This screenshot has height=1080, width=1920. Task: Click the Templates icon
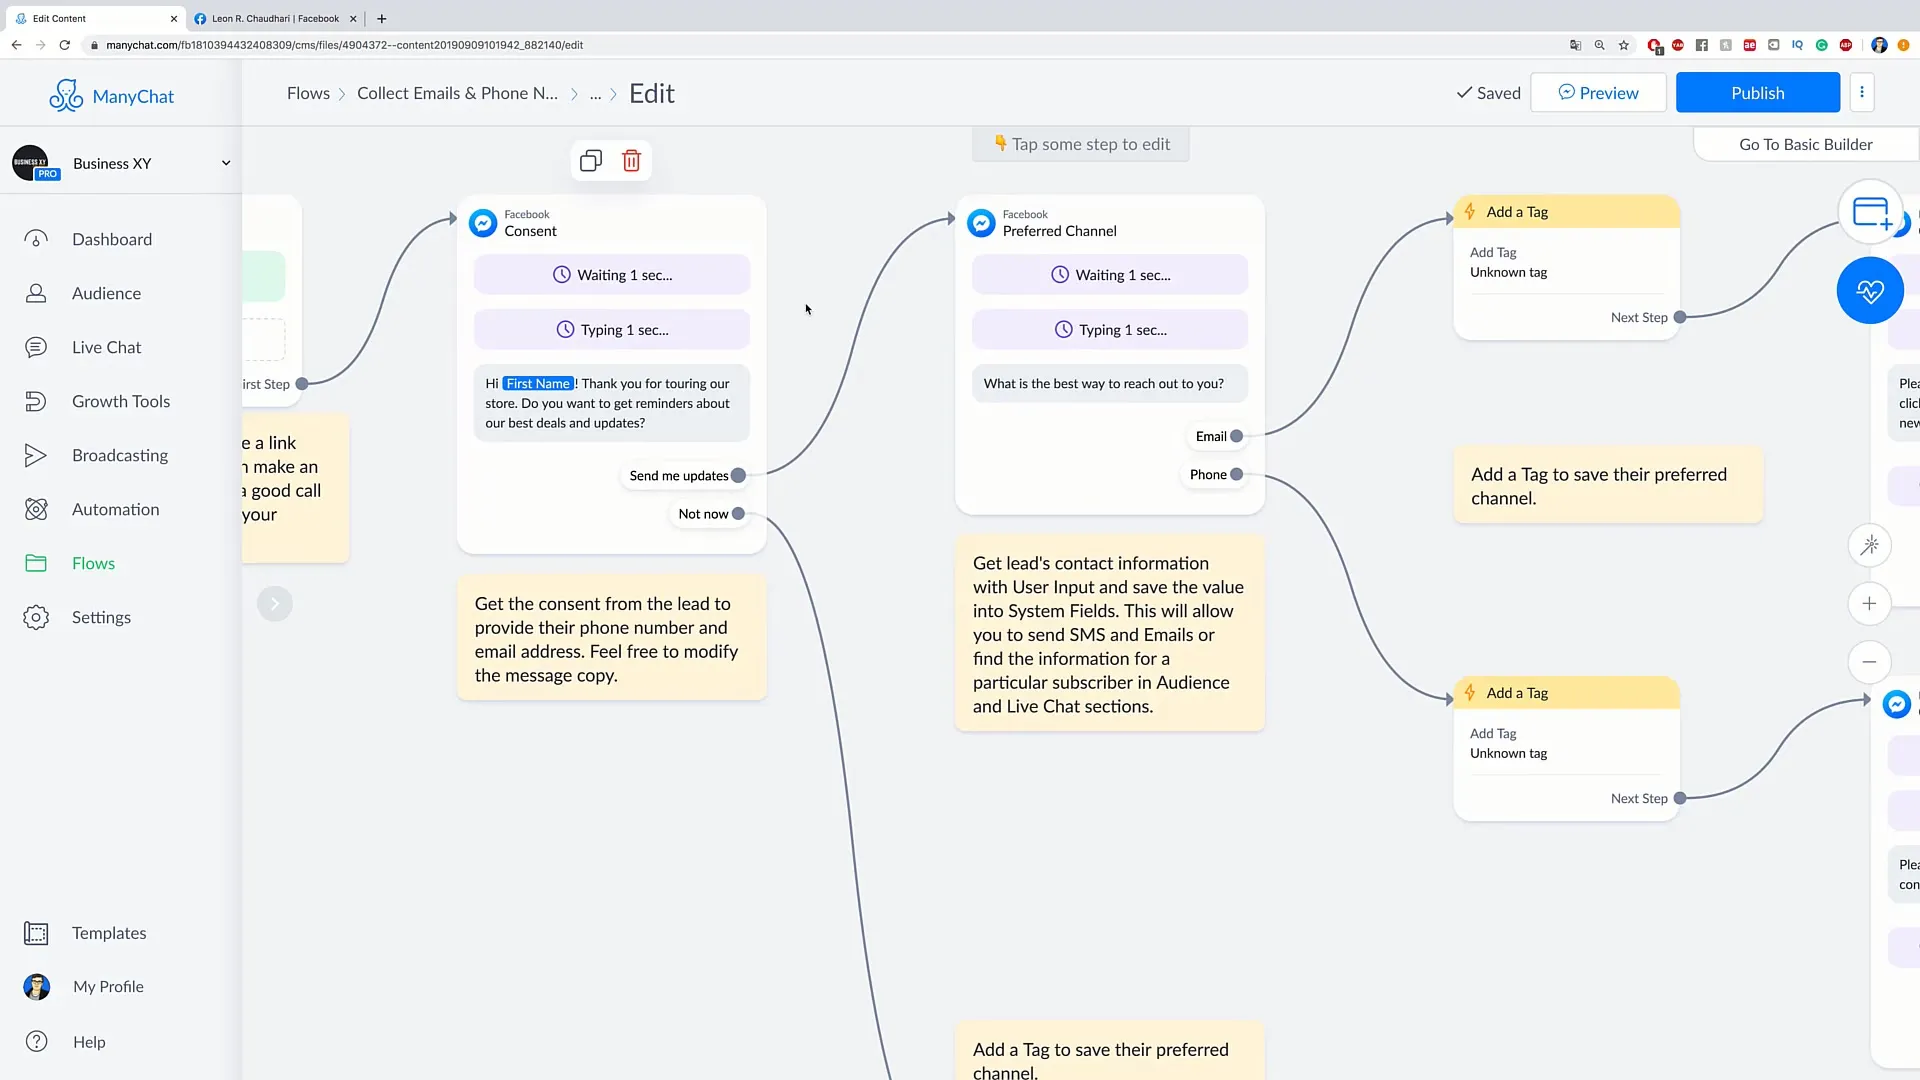coord(36,933)
